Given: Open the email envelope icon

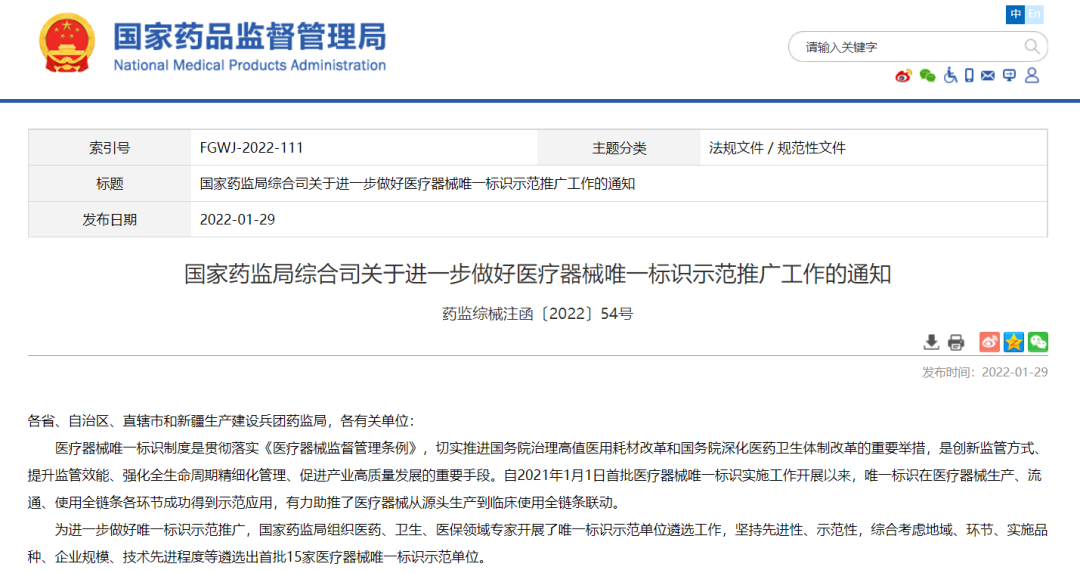Looking at the screenshot, I should 988,76.
